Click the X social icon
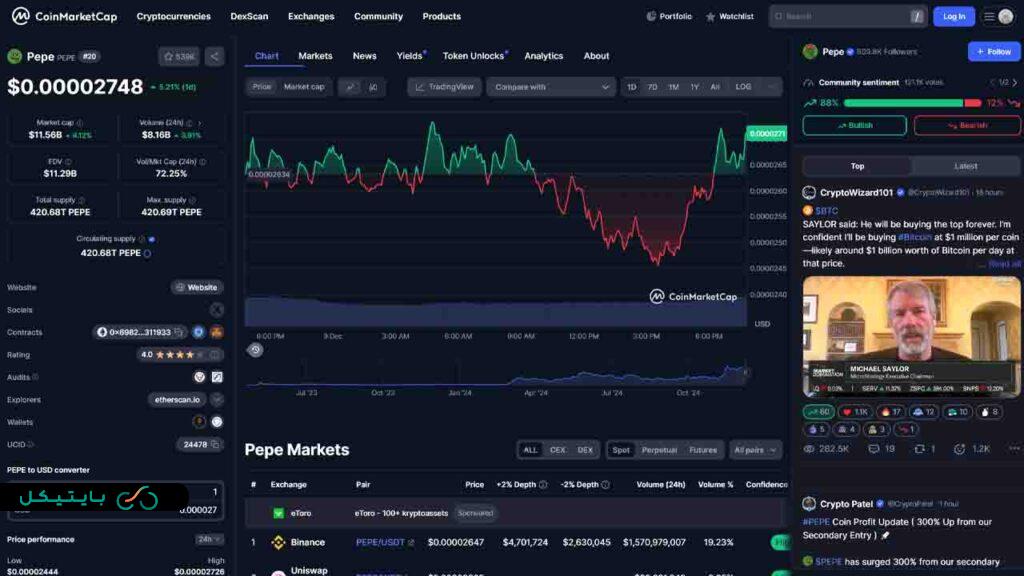Image resolution: width=1024 pixels, height=576 pixels. pos(216,310)
